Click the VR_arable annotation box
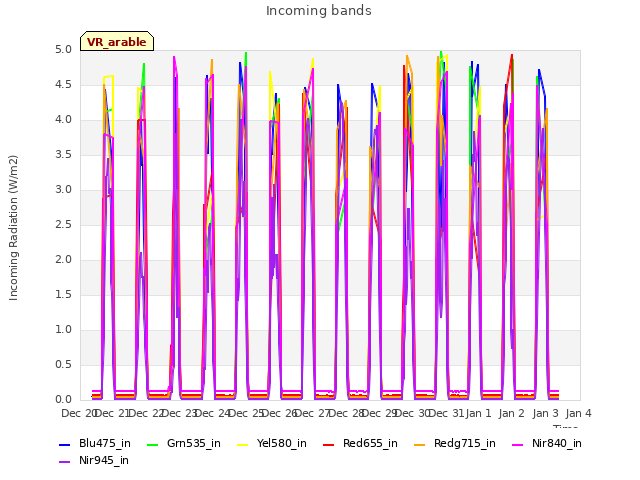 (117, 41)
